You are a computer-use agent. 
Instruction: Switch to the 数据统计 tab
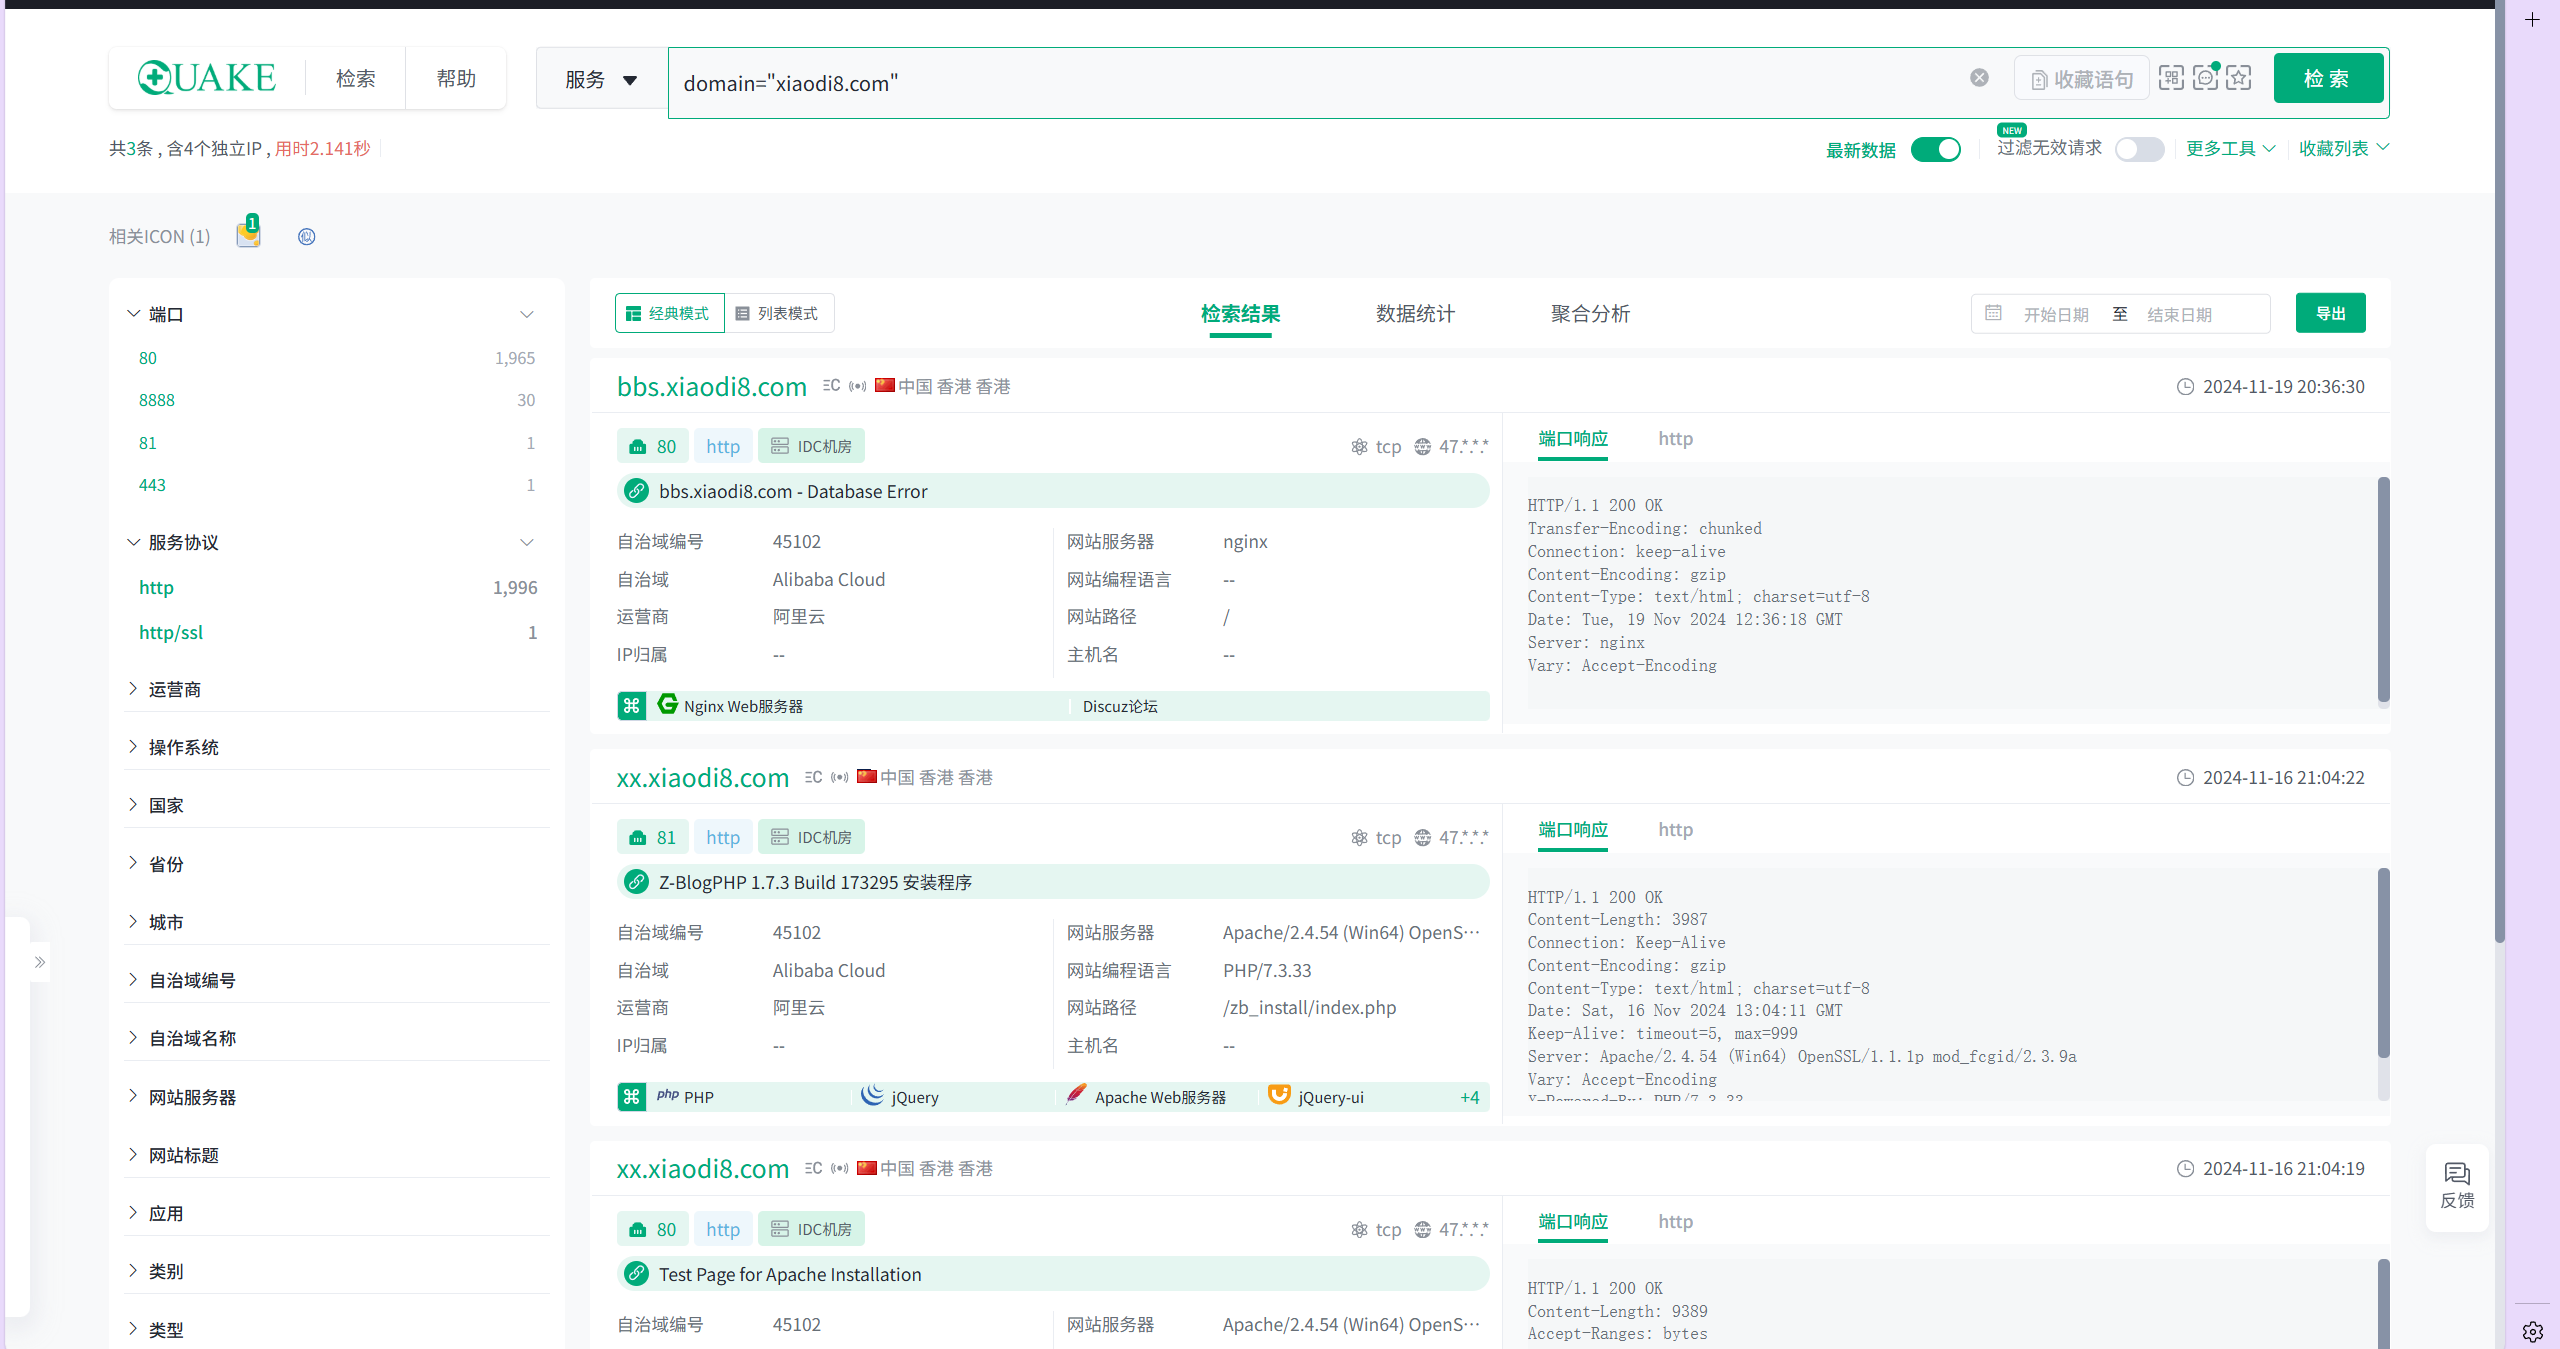1415,314
